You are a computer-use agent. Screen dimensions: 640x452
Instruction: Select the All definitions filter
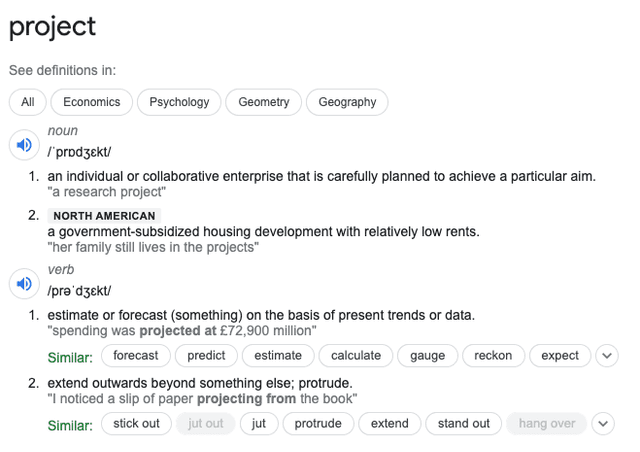click(27, 102)
